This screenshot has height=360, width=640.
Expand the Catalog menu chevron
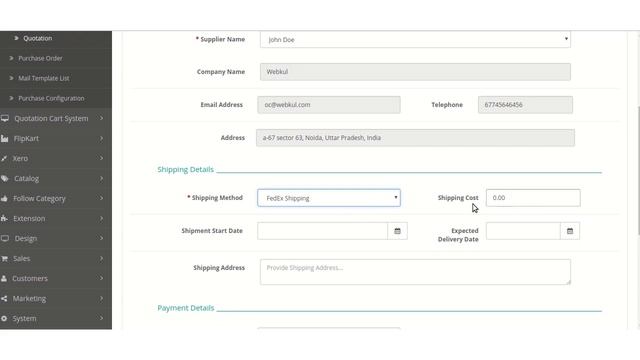101,178
